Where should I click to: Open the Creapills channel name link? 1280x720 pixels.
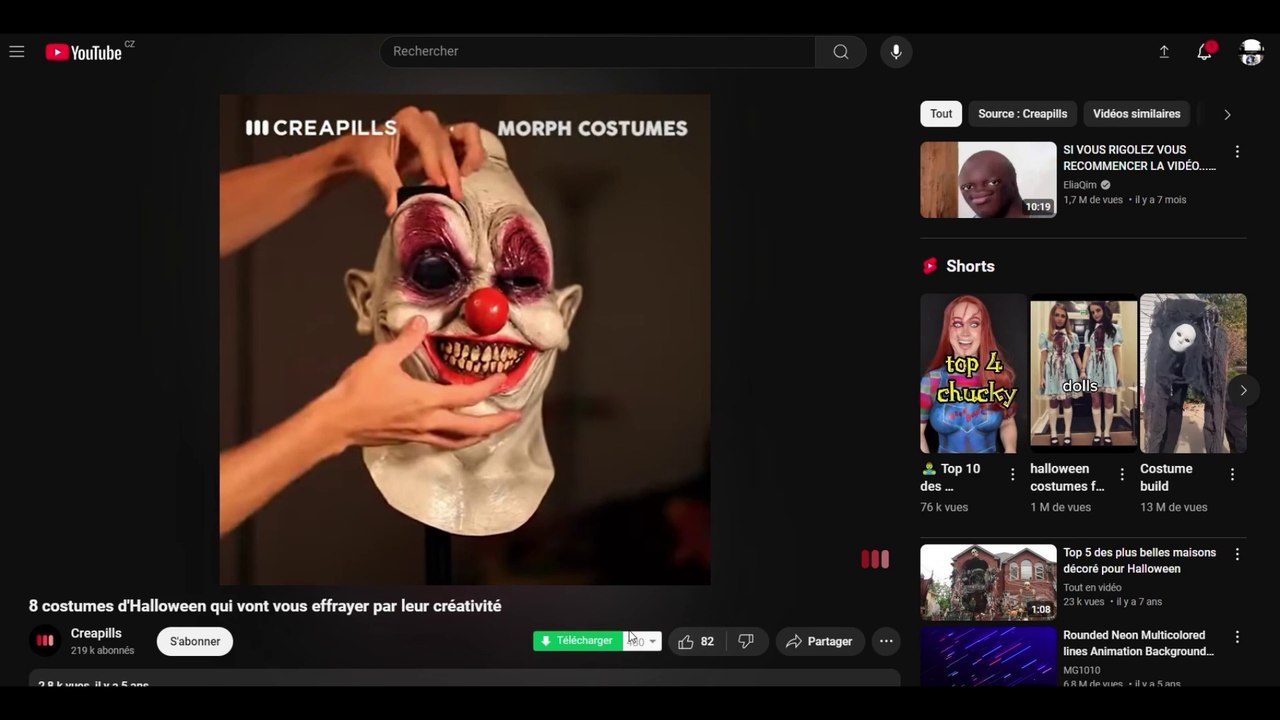coord(96,634)
